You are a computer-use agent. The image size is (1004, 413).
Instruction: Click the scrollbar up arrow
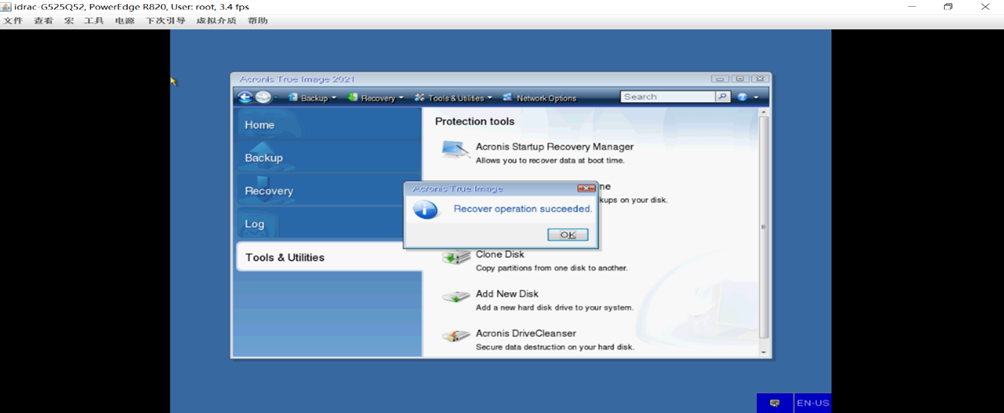pyautogui.click(x=763, y=112)
